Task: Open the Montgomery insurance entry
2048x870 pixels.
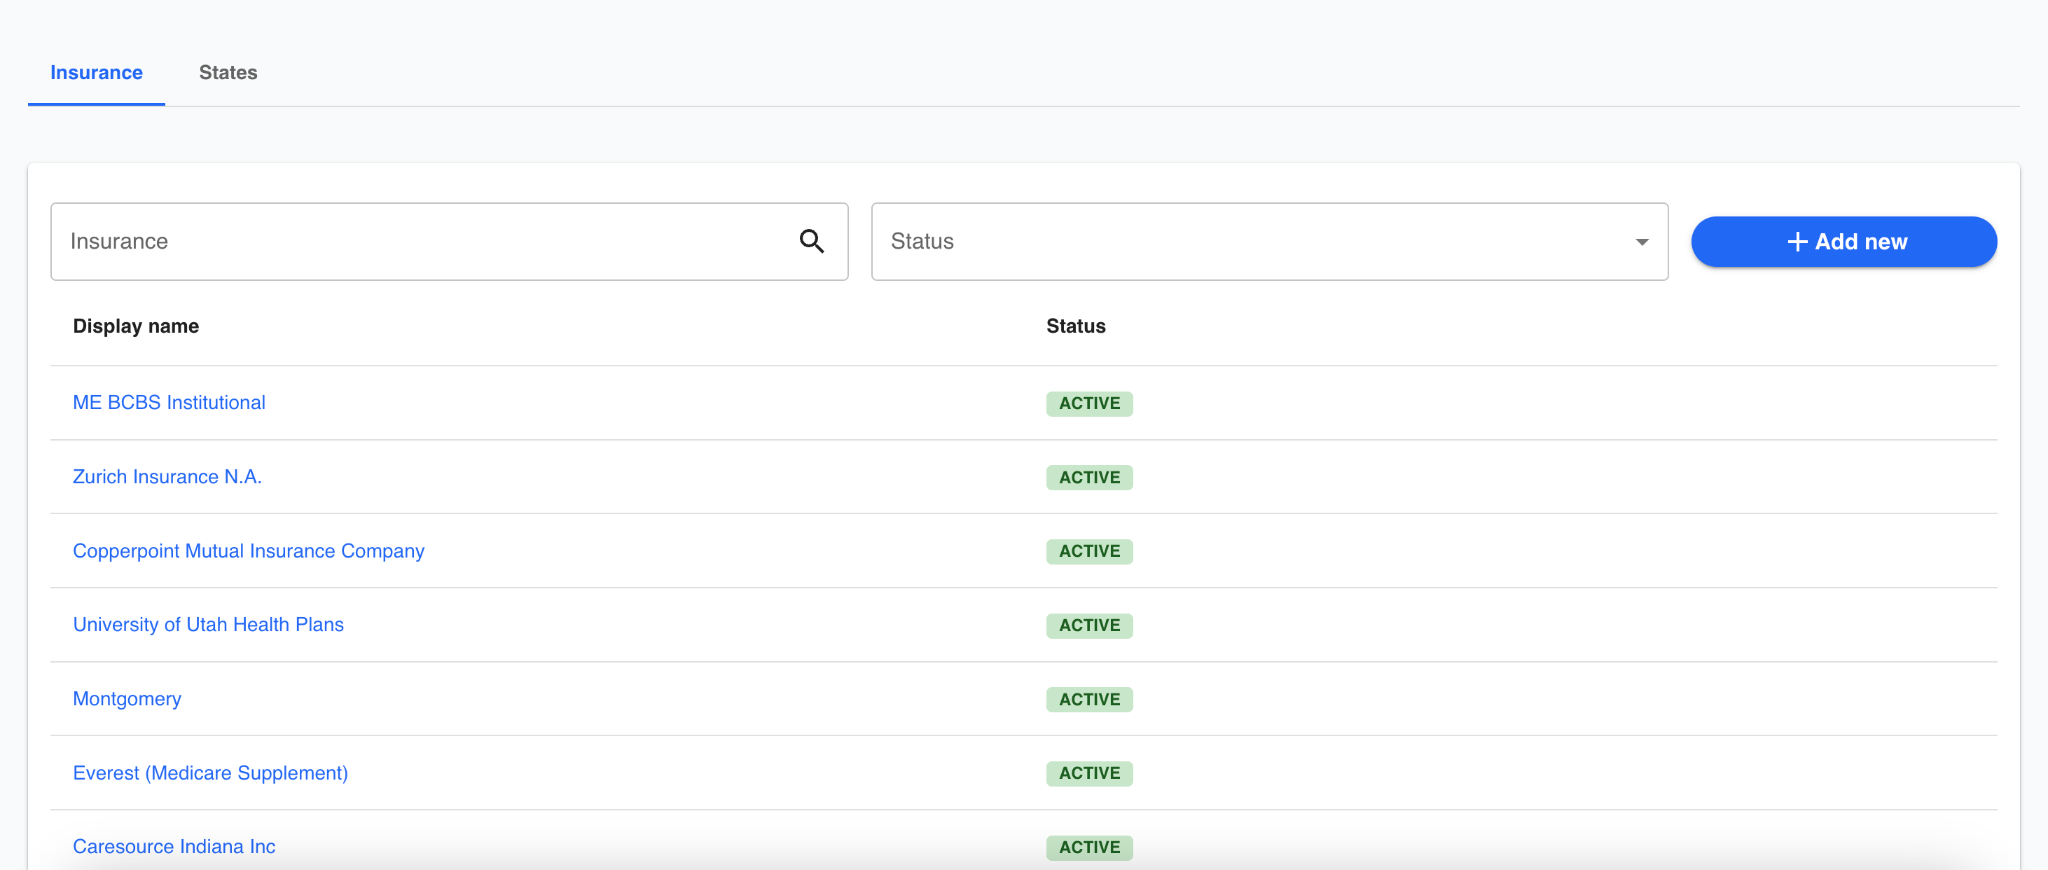Action: coord(127,699)
